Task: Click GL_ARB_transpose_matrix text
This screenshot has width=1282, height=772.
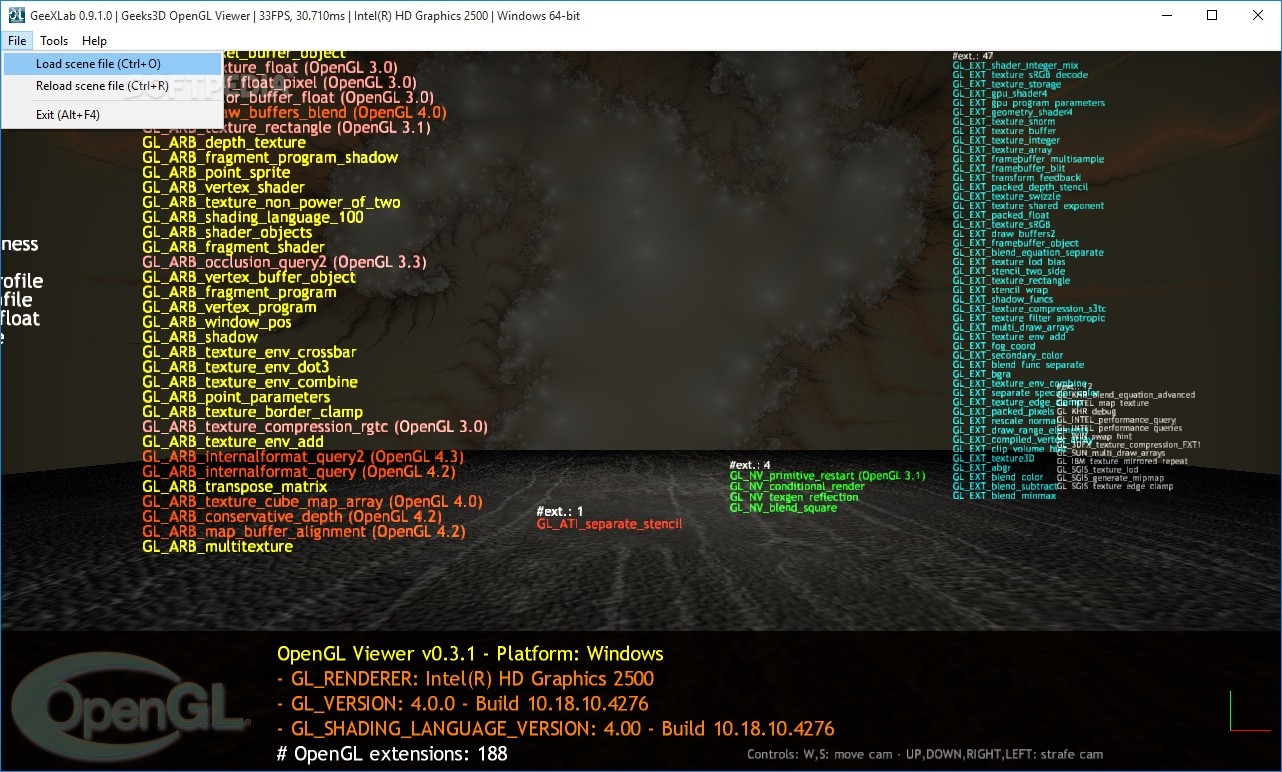Action: pyautogui.click(x=235, y=486)
